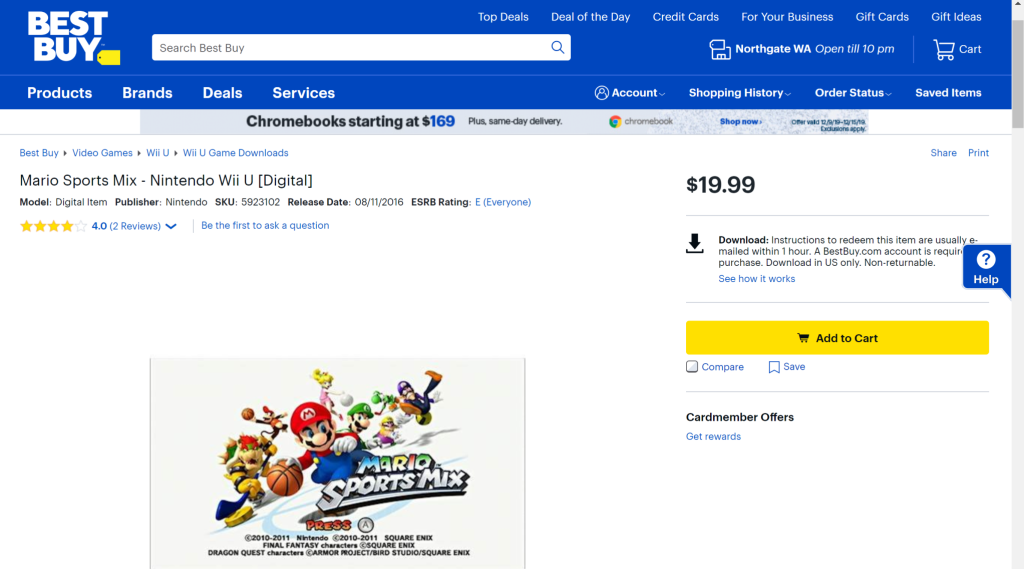Click the Account profile icon

coord(602,93)
